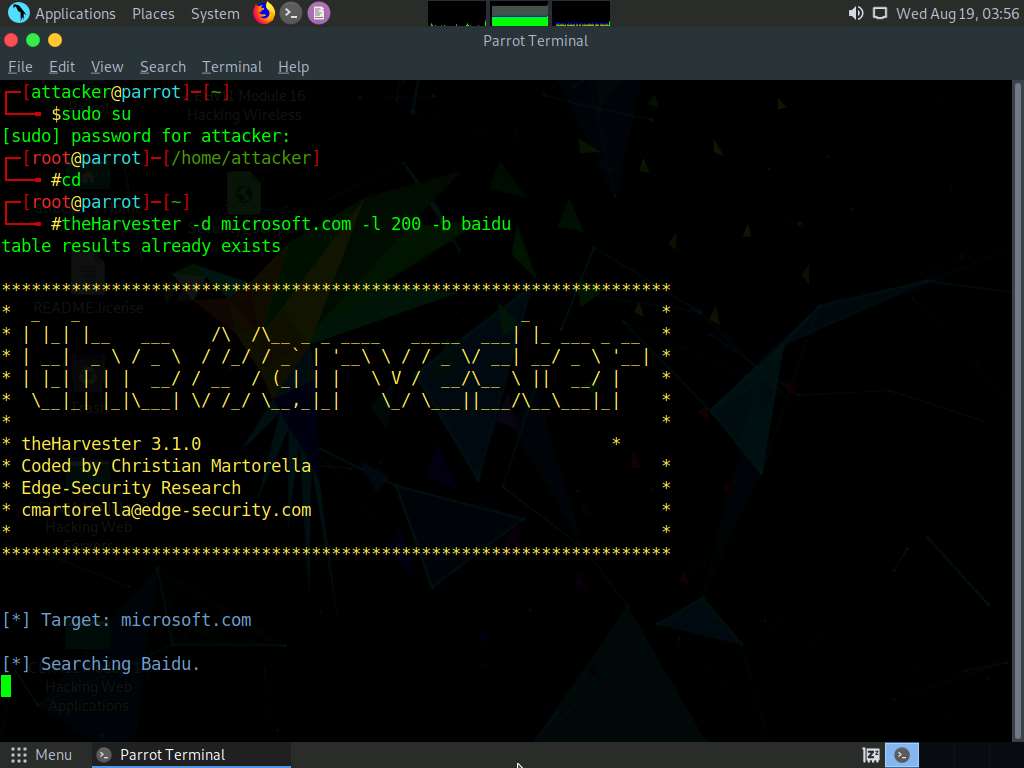The image size is (1024, 768).
Task: Click the green window button
Action: coord(33,40)
